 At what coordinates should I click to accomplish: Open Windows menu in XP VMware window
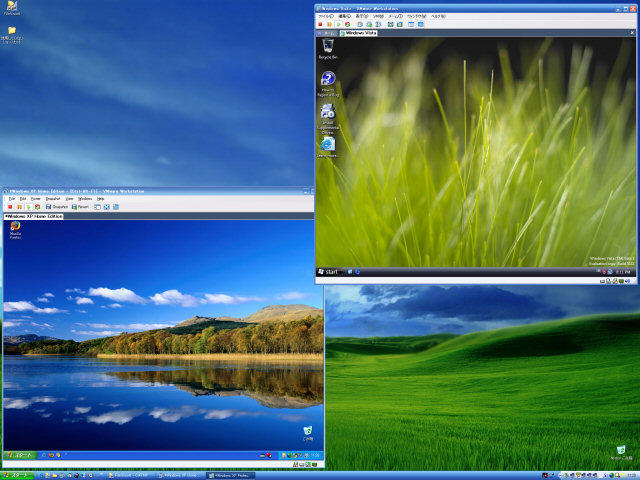tap(85, 199)
